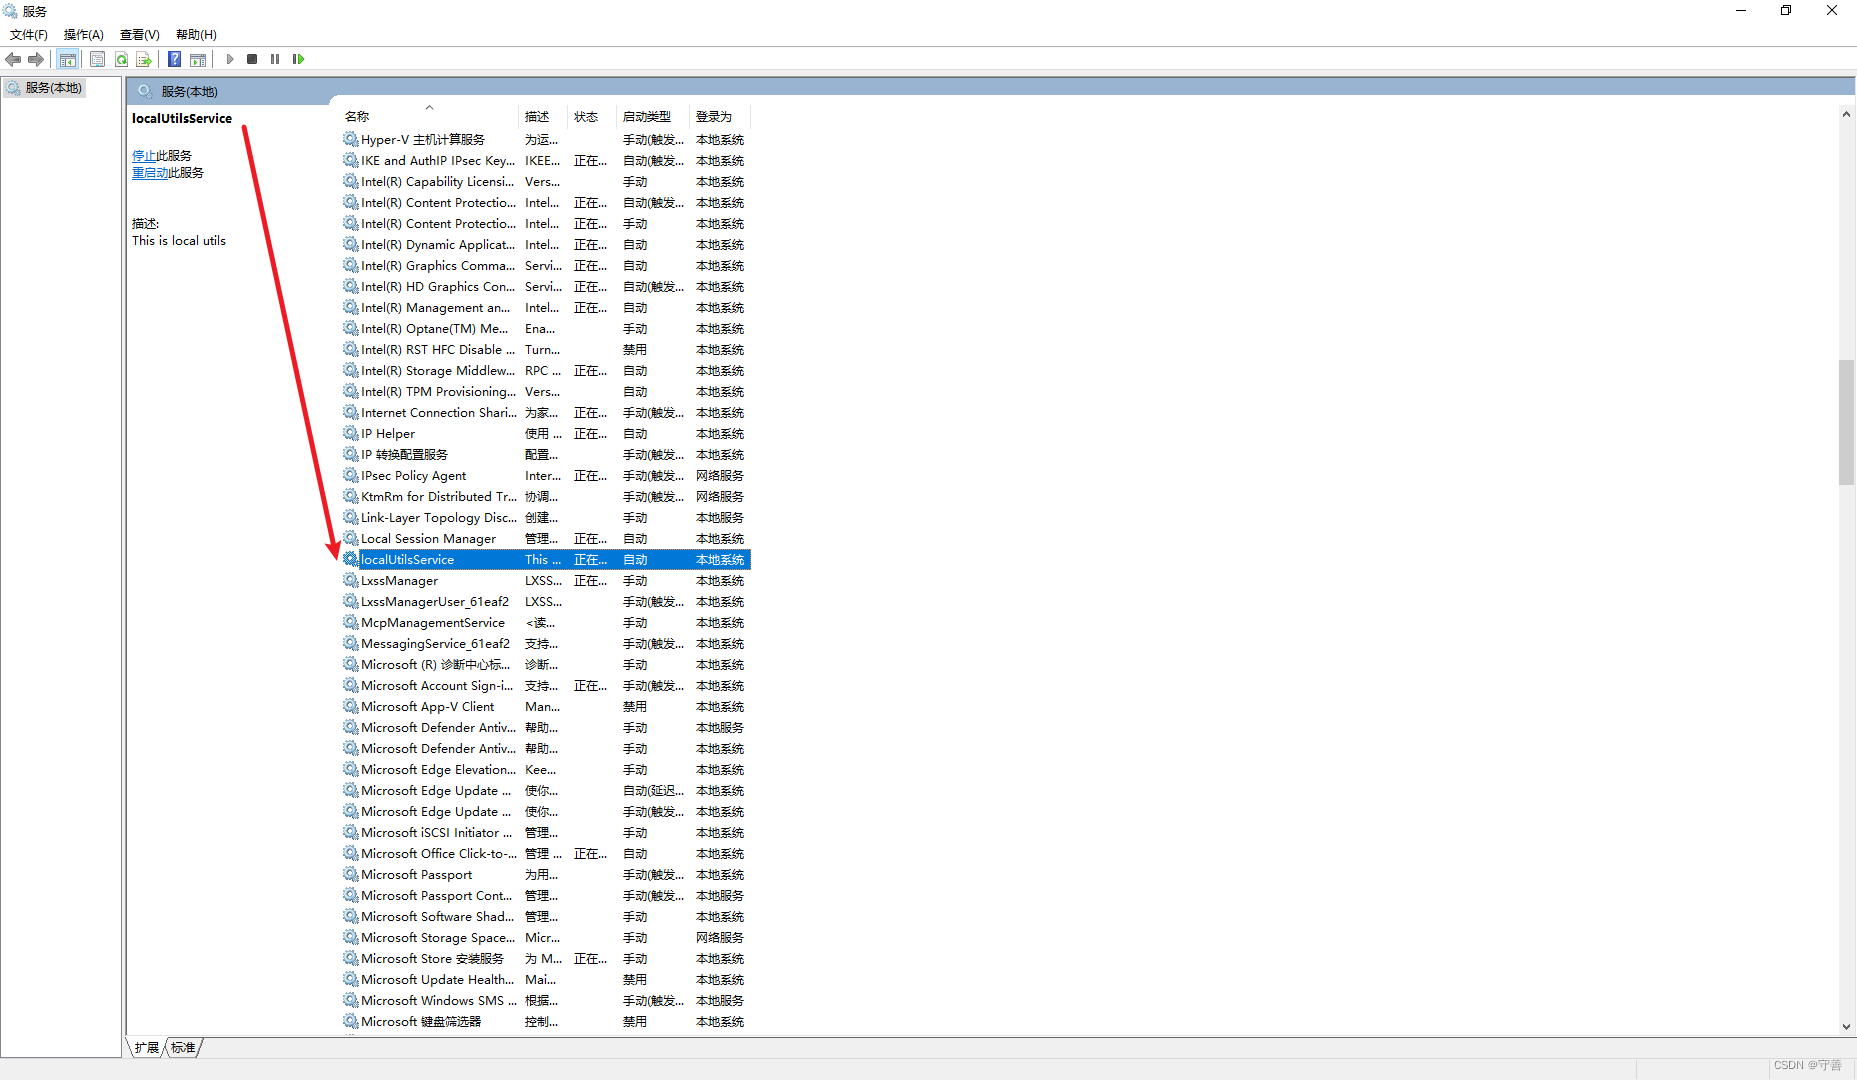Click gear icon of Microsoft Software Shadow row
This screenshot has width=1857, height=1080.
(x=351, y=916)
